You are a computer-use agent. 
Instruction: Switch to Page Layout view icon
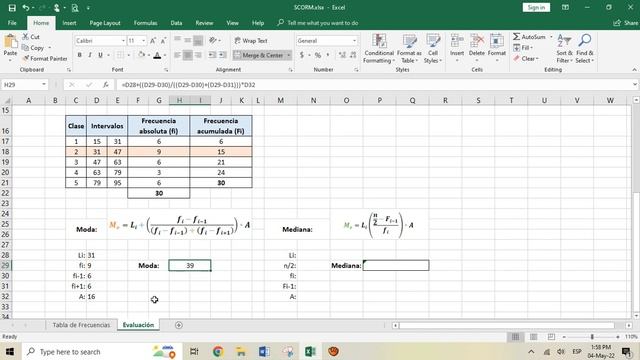533,337
